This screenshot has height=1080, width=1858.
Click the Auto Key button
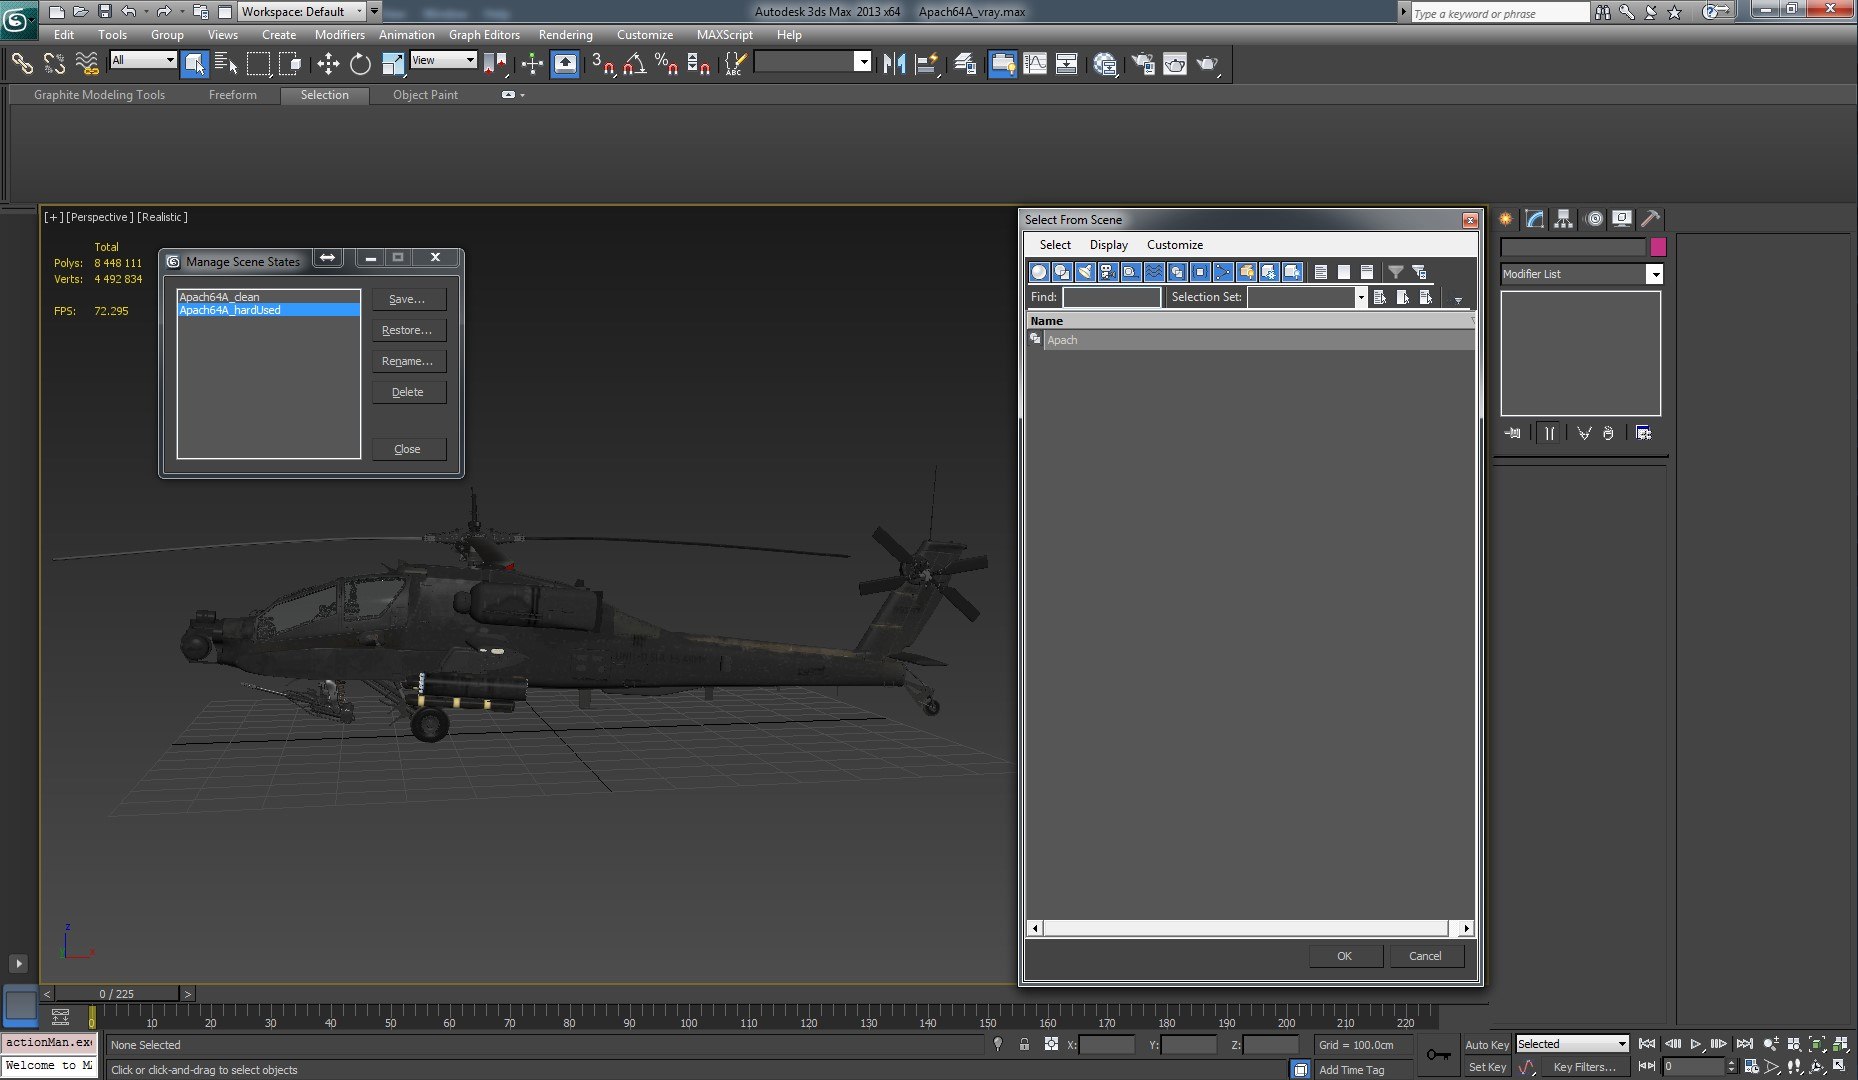coord(1487,1045)
